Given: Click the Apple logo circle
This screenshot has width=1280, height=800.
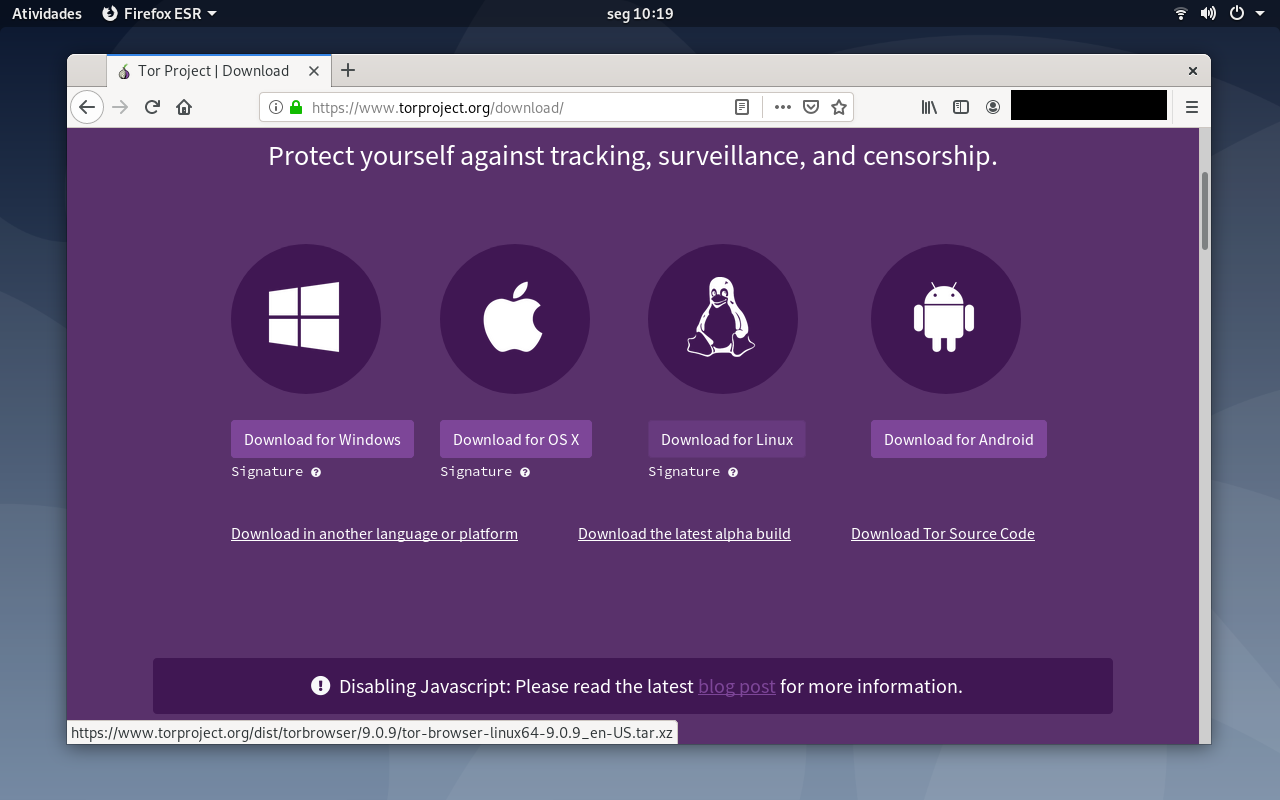Looking at the screenshot, I should pos(515,319).
